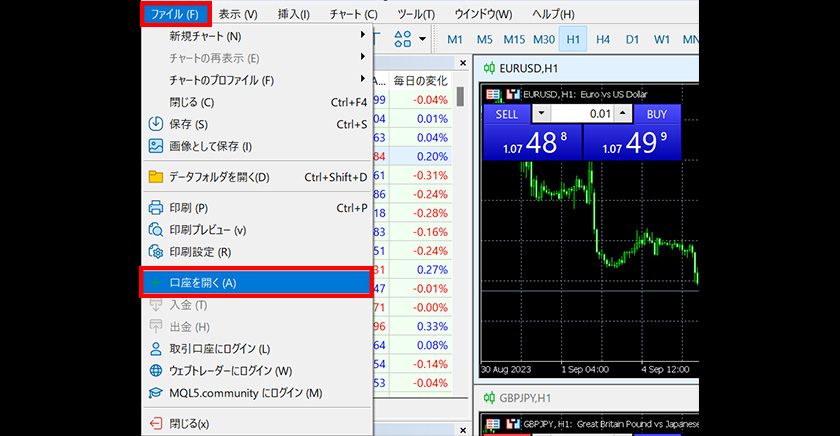Click BUY on EURUSD chart
Viewport: 840px width, 436px height.
(657, 114)
